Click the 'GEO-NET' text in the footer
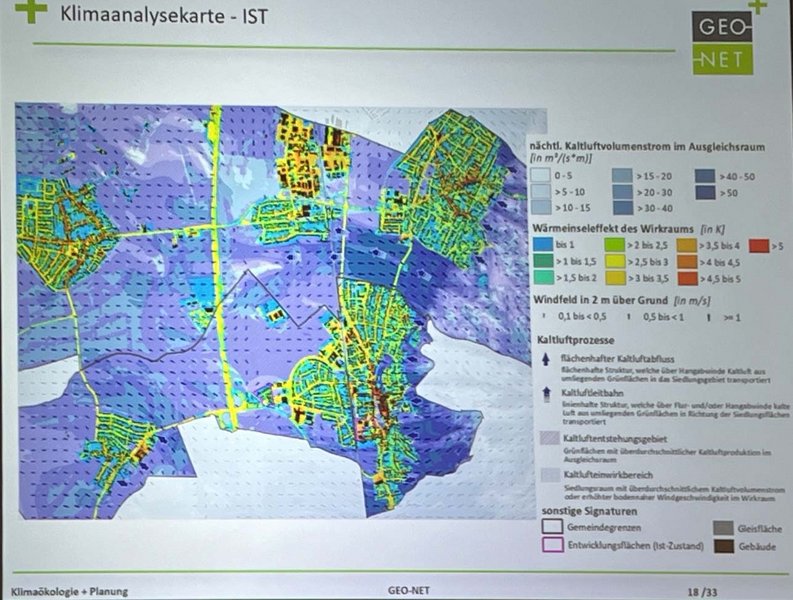This screenshot has height=600, width=793. (x=409, y=590)
